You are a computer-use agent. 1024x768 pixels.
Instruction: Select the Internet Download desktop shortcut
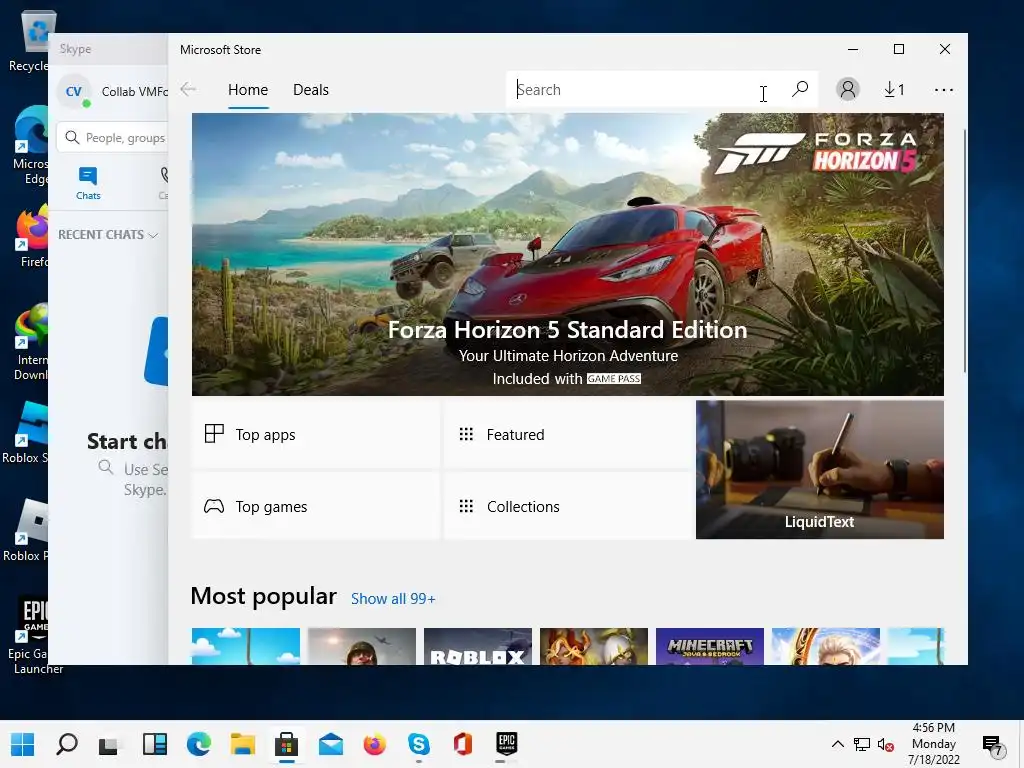point(31,342)
